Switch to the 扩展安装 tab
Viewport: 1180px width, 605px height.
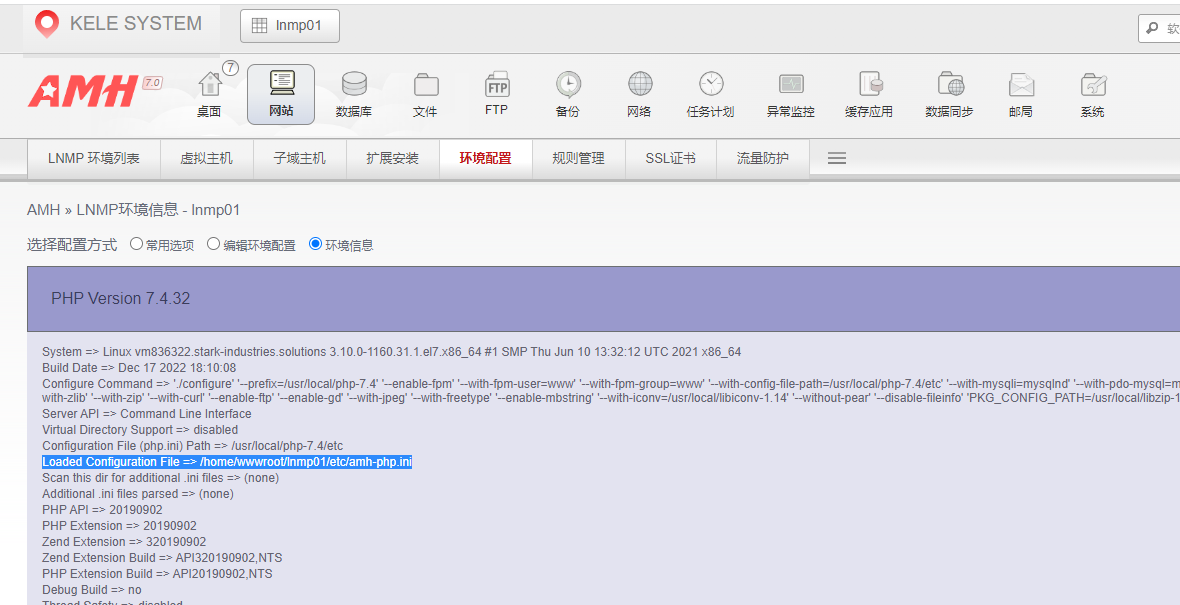coord(392,158)
